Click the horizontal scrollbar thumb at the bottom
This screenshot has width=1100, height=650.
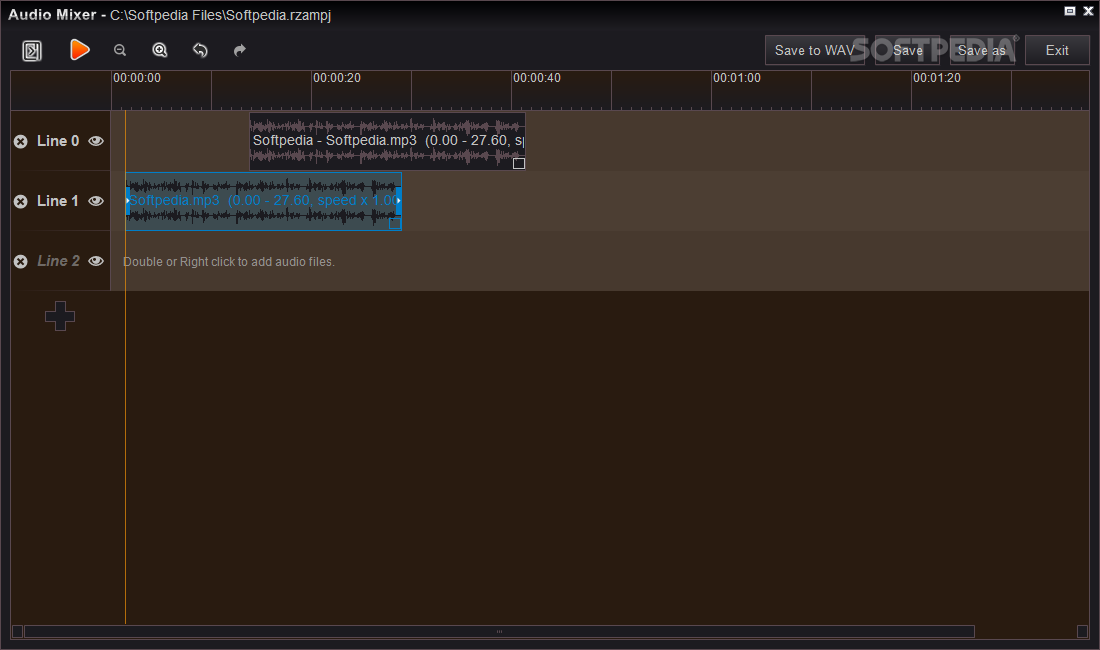[x=499, y=632]
